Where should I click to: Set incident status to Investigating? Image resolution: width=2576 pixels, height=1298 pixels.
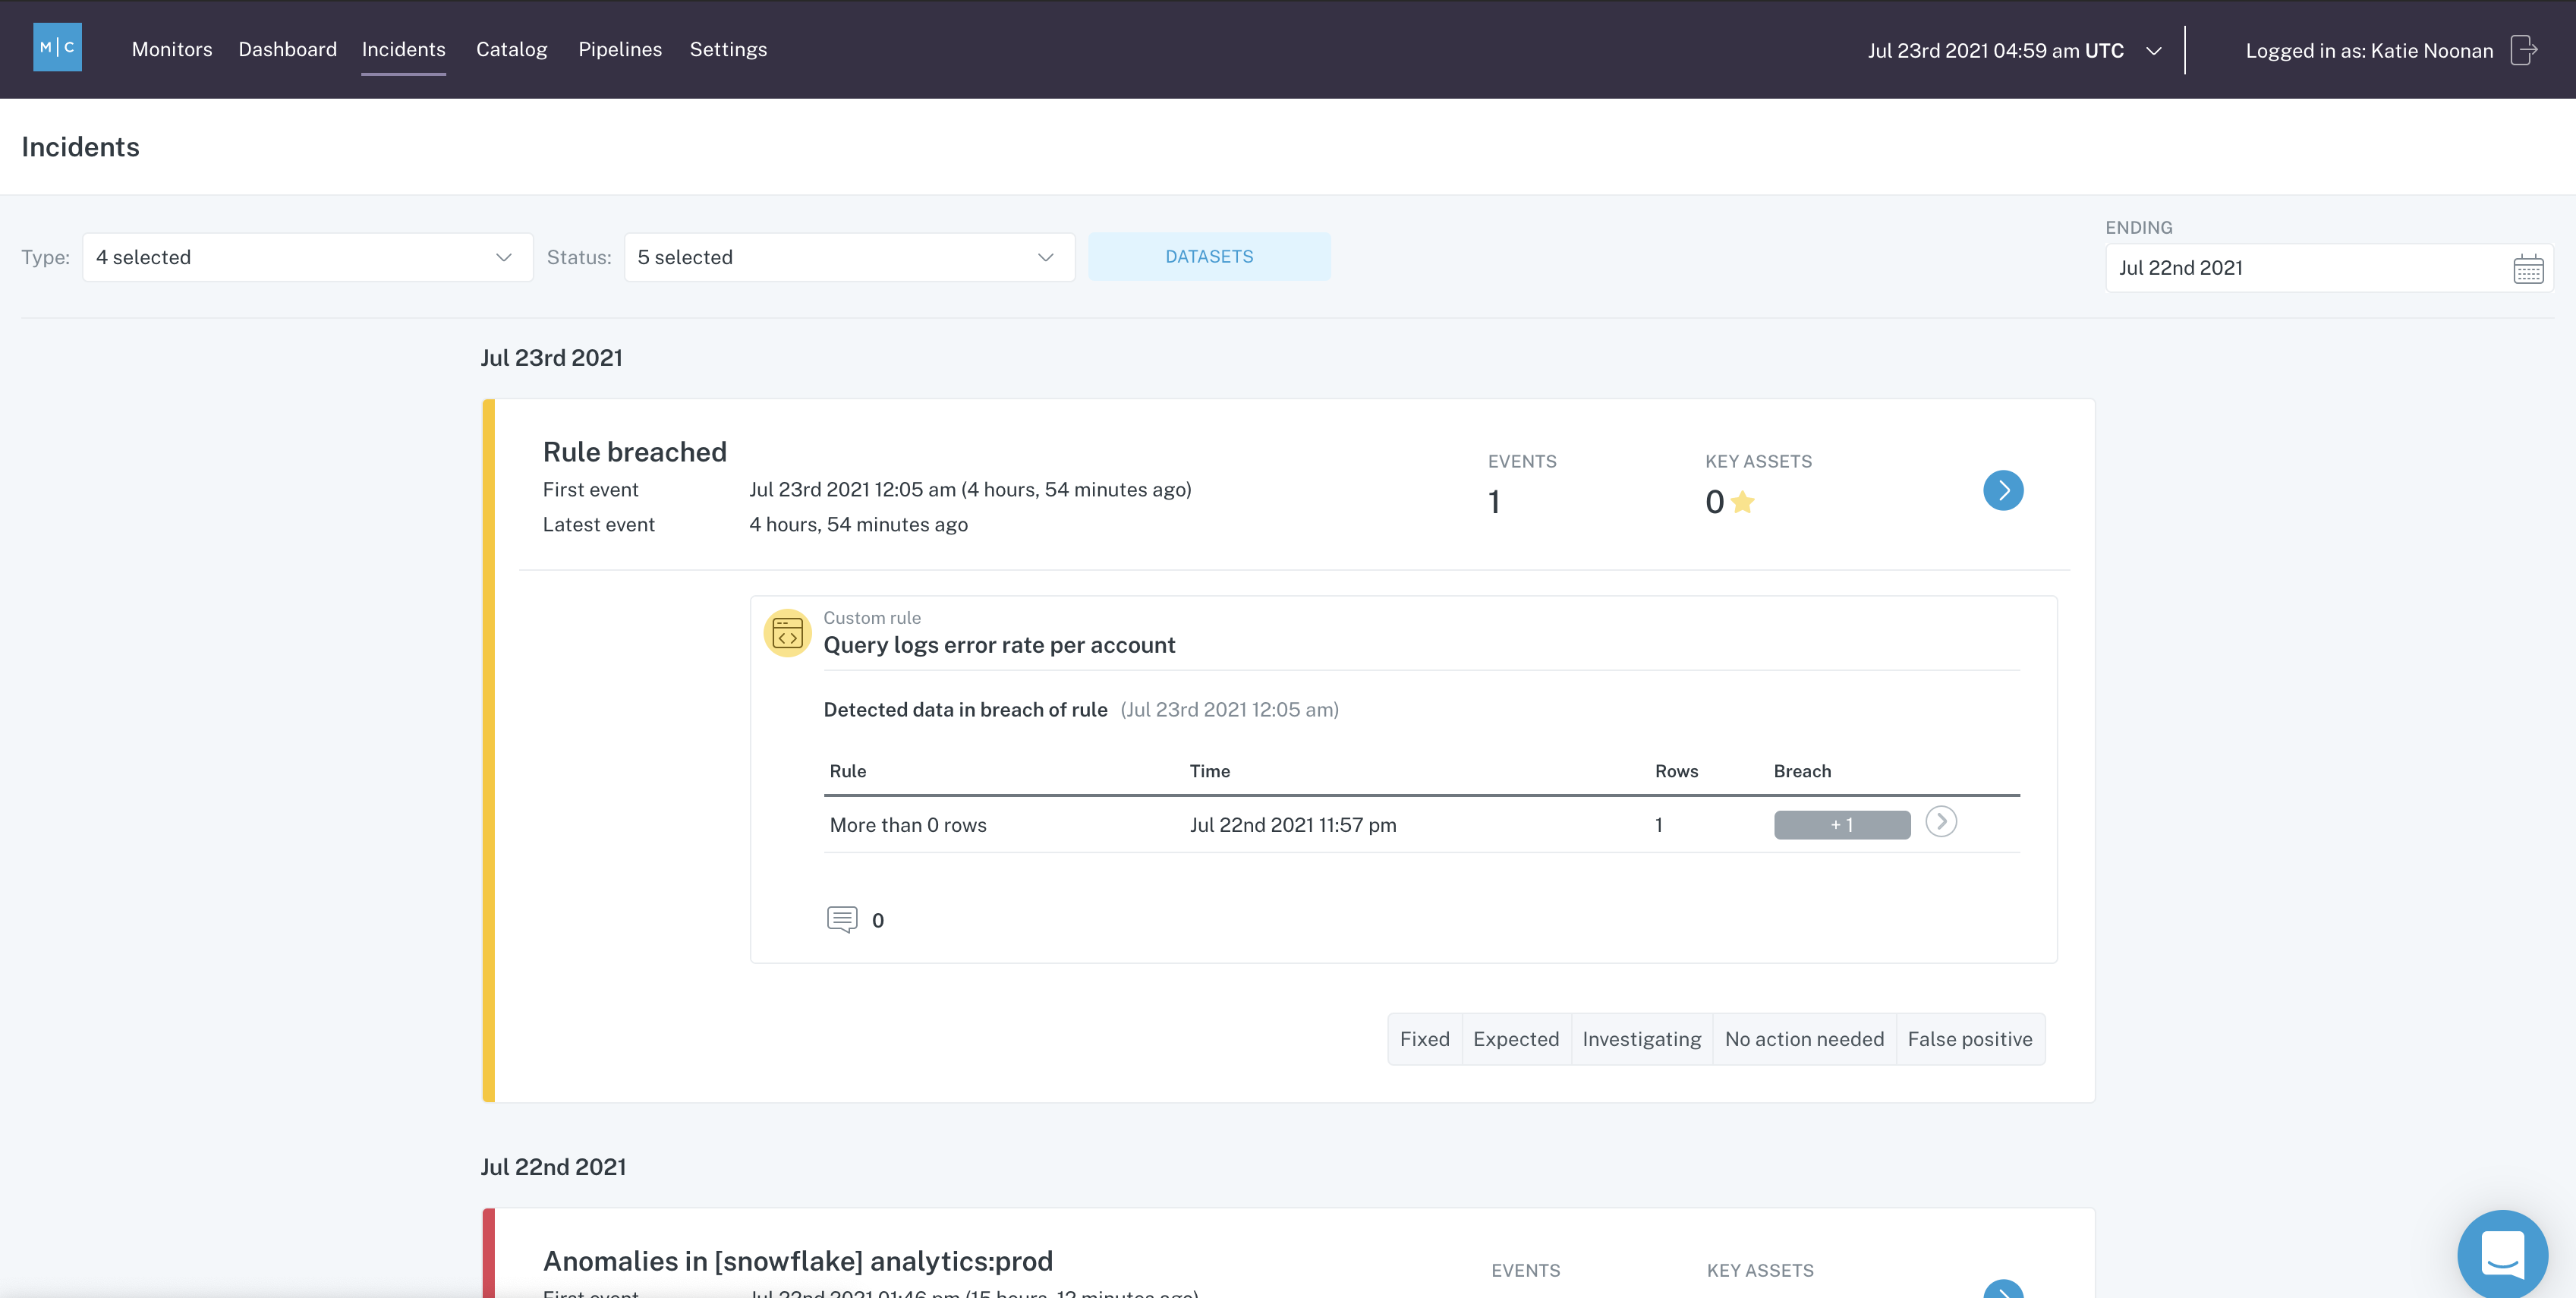click(1641, 1039)
